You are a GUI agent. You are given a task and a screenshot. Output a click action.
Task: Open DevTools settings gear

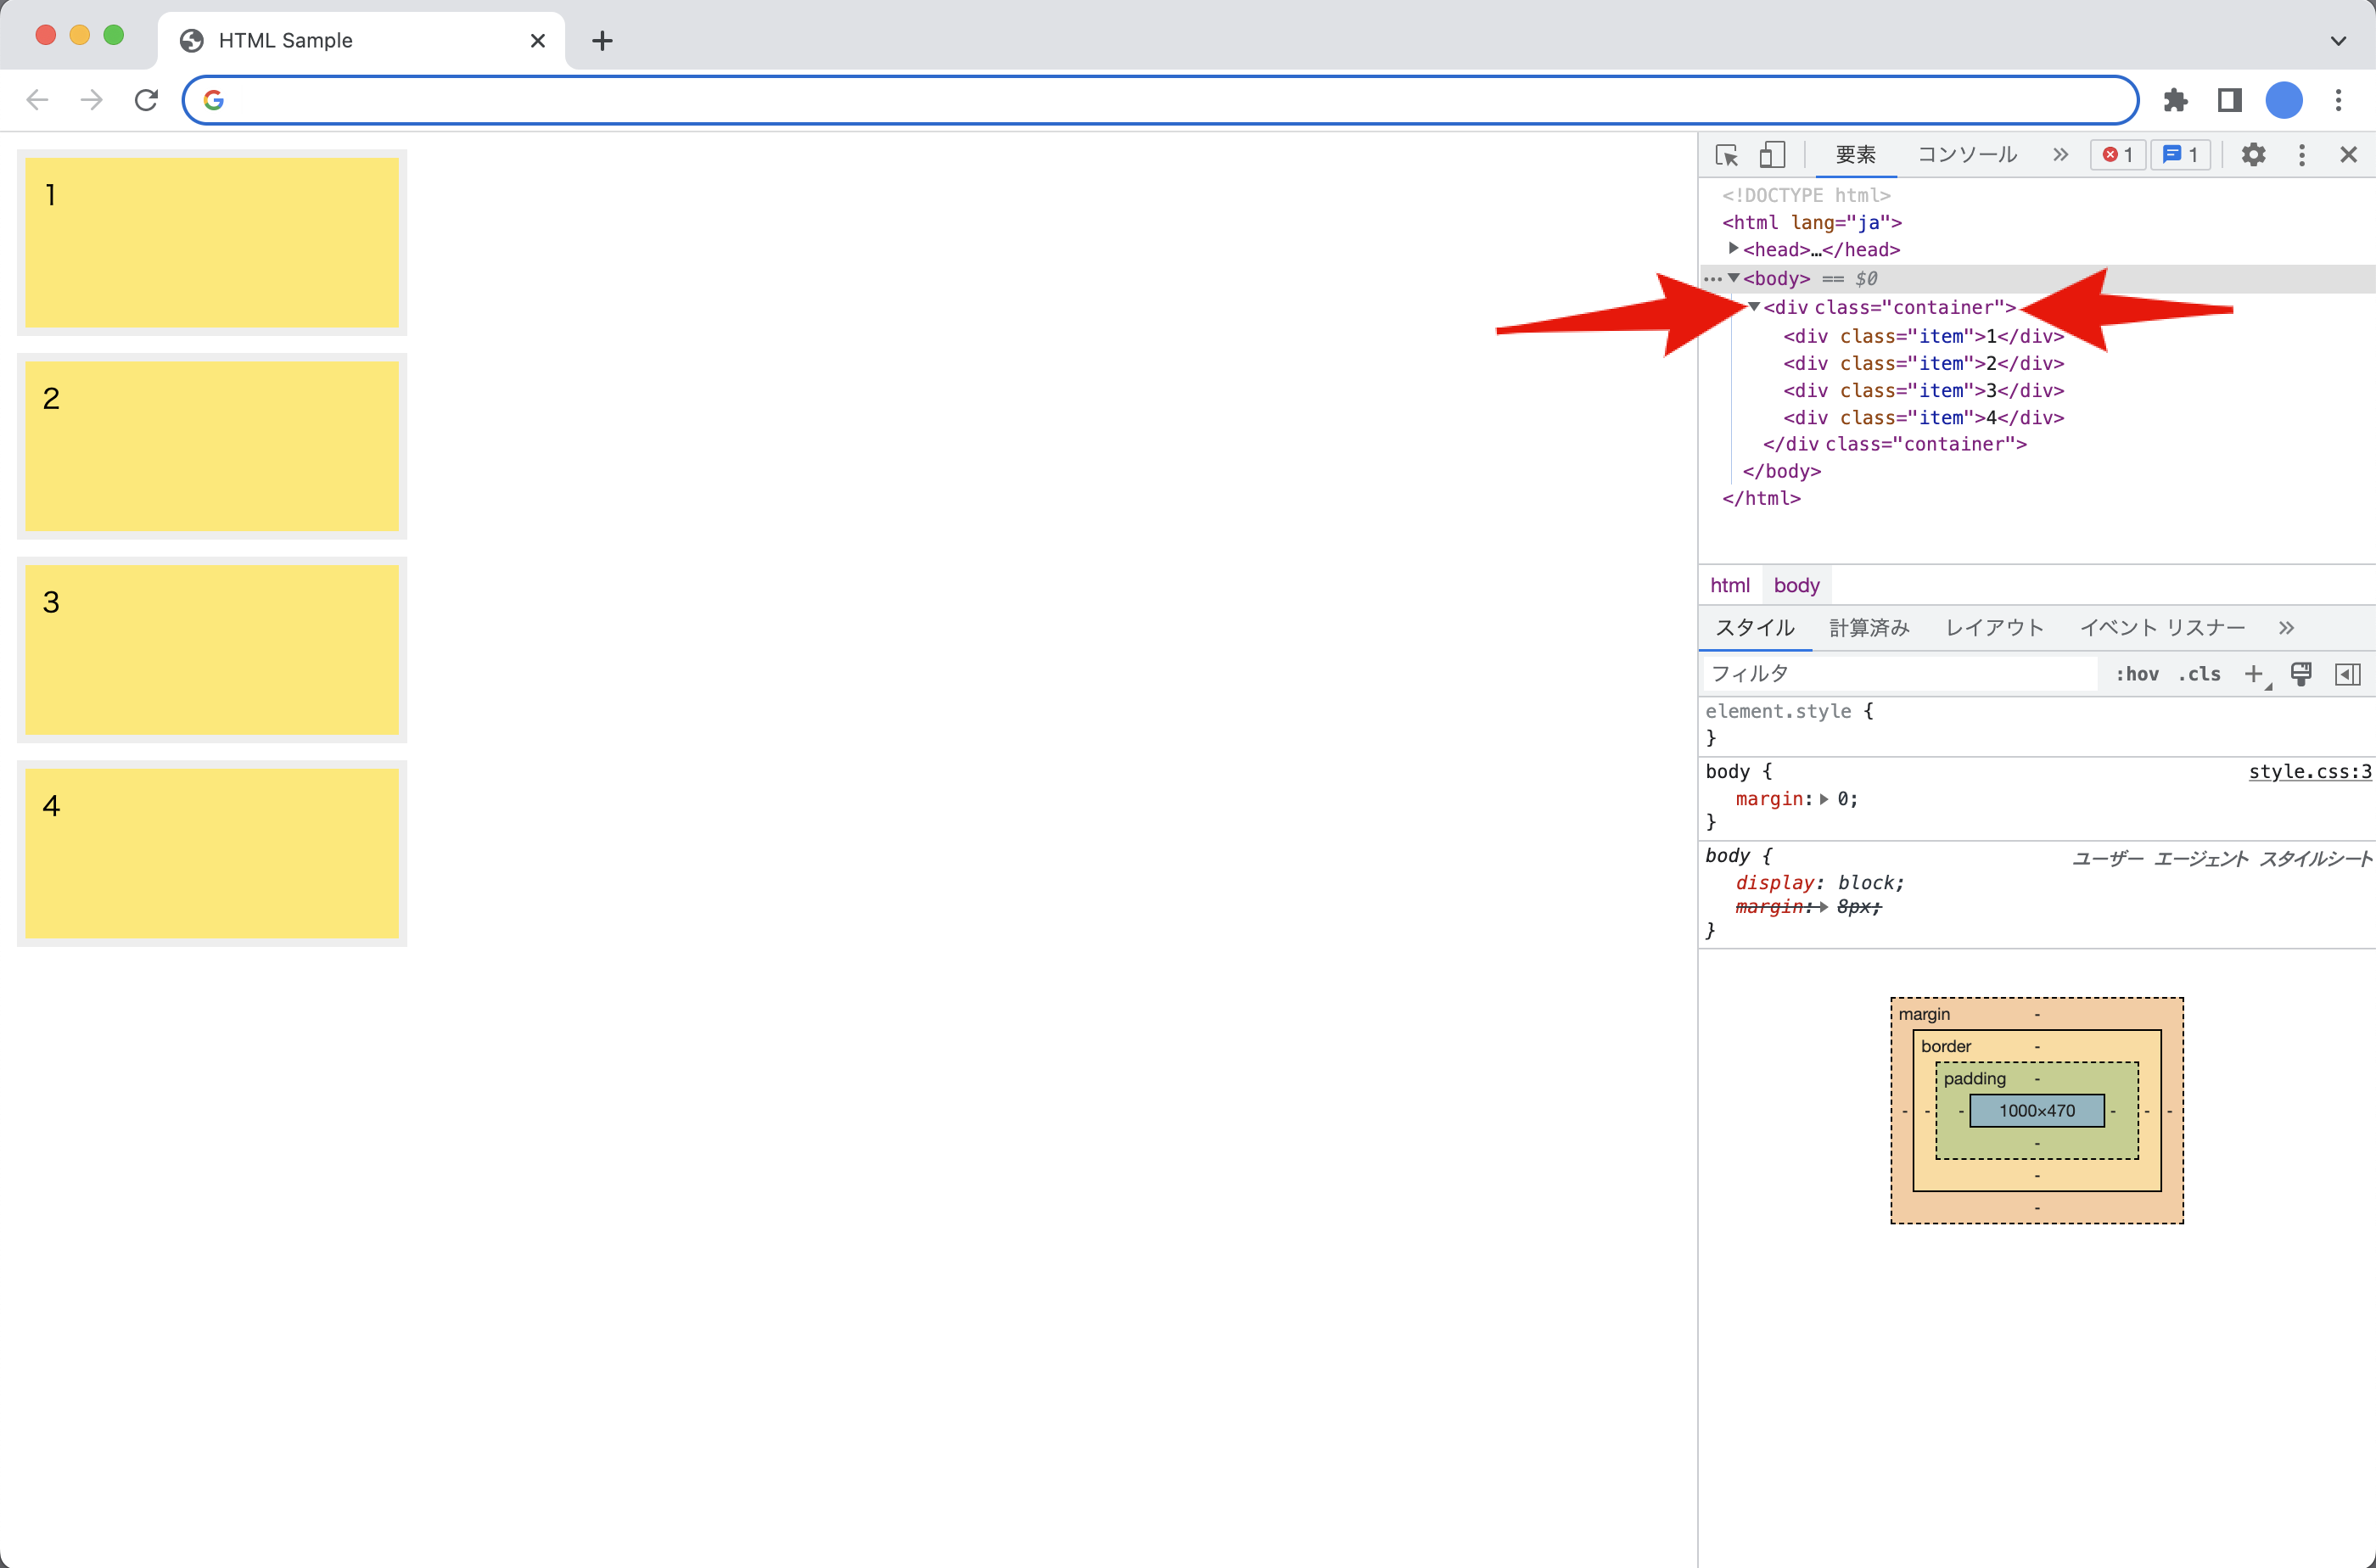pos(2253,154)
